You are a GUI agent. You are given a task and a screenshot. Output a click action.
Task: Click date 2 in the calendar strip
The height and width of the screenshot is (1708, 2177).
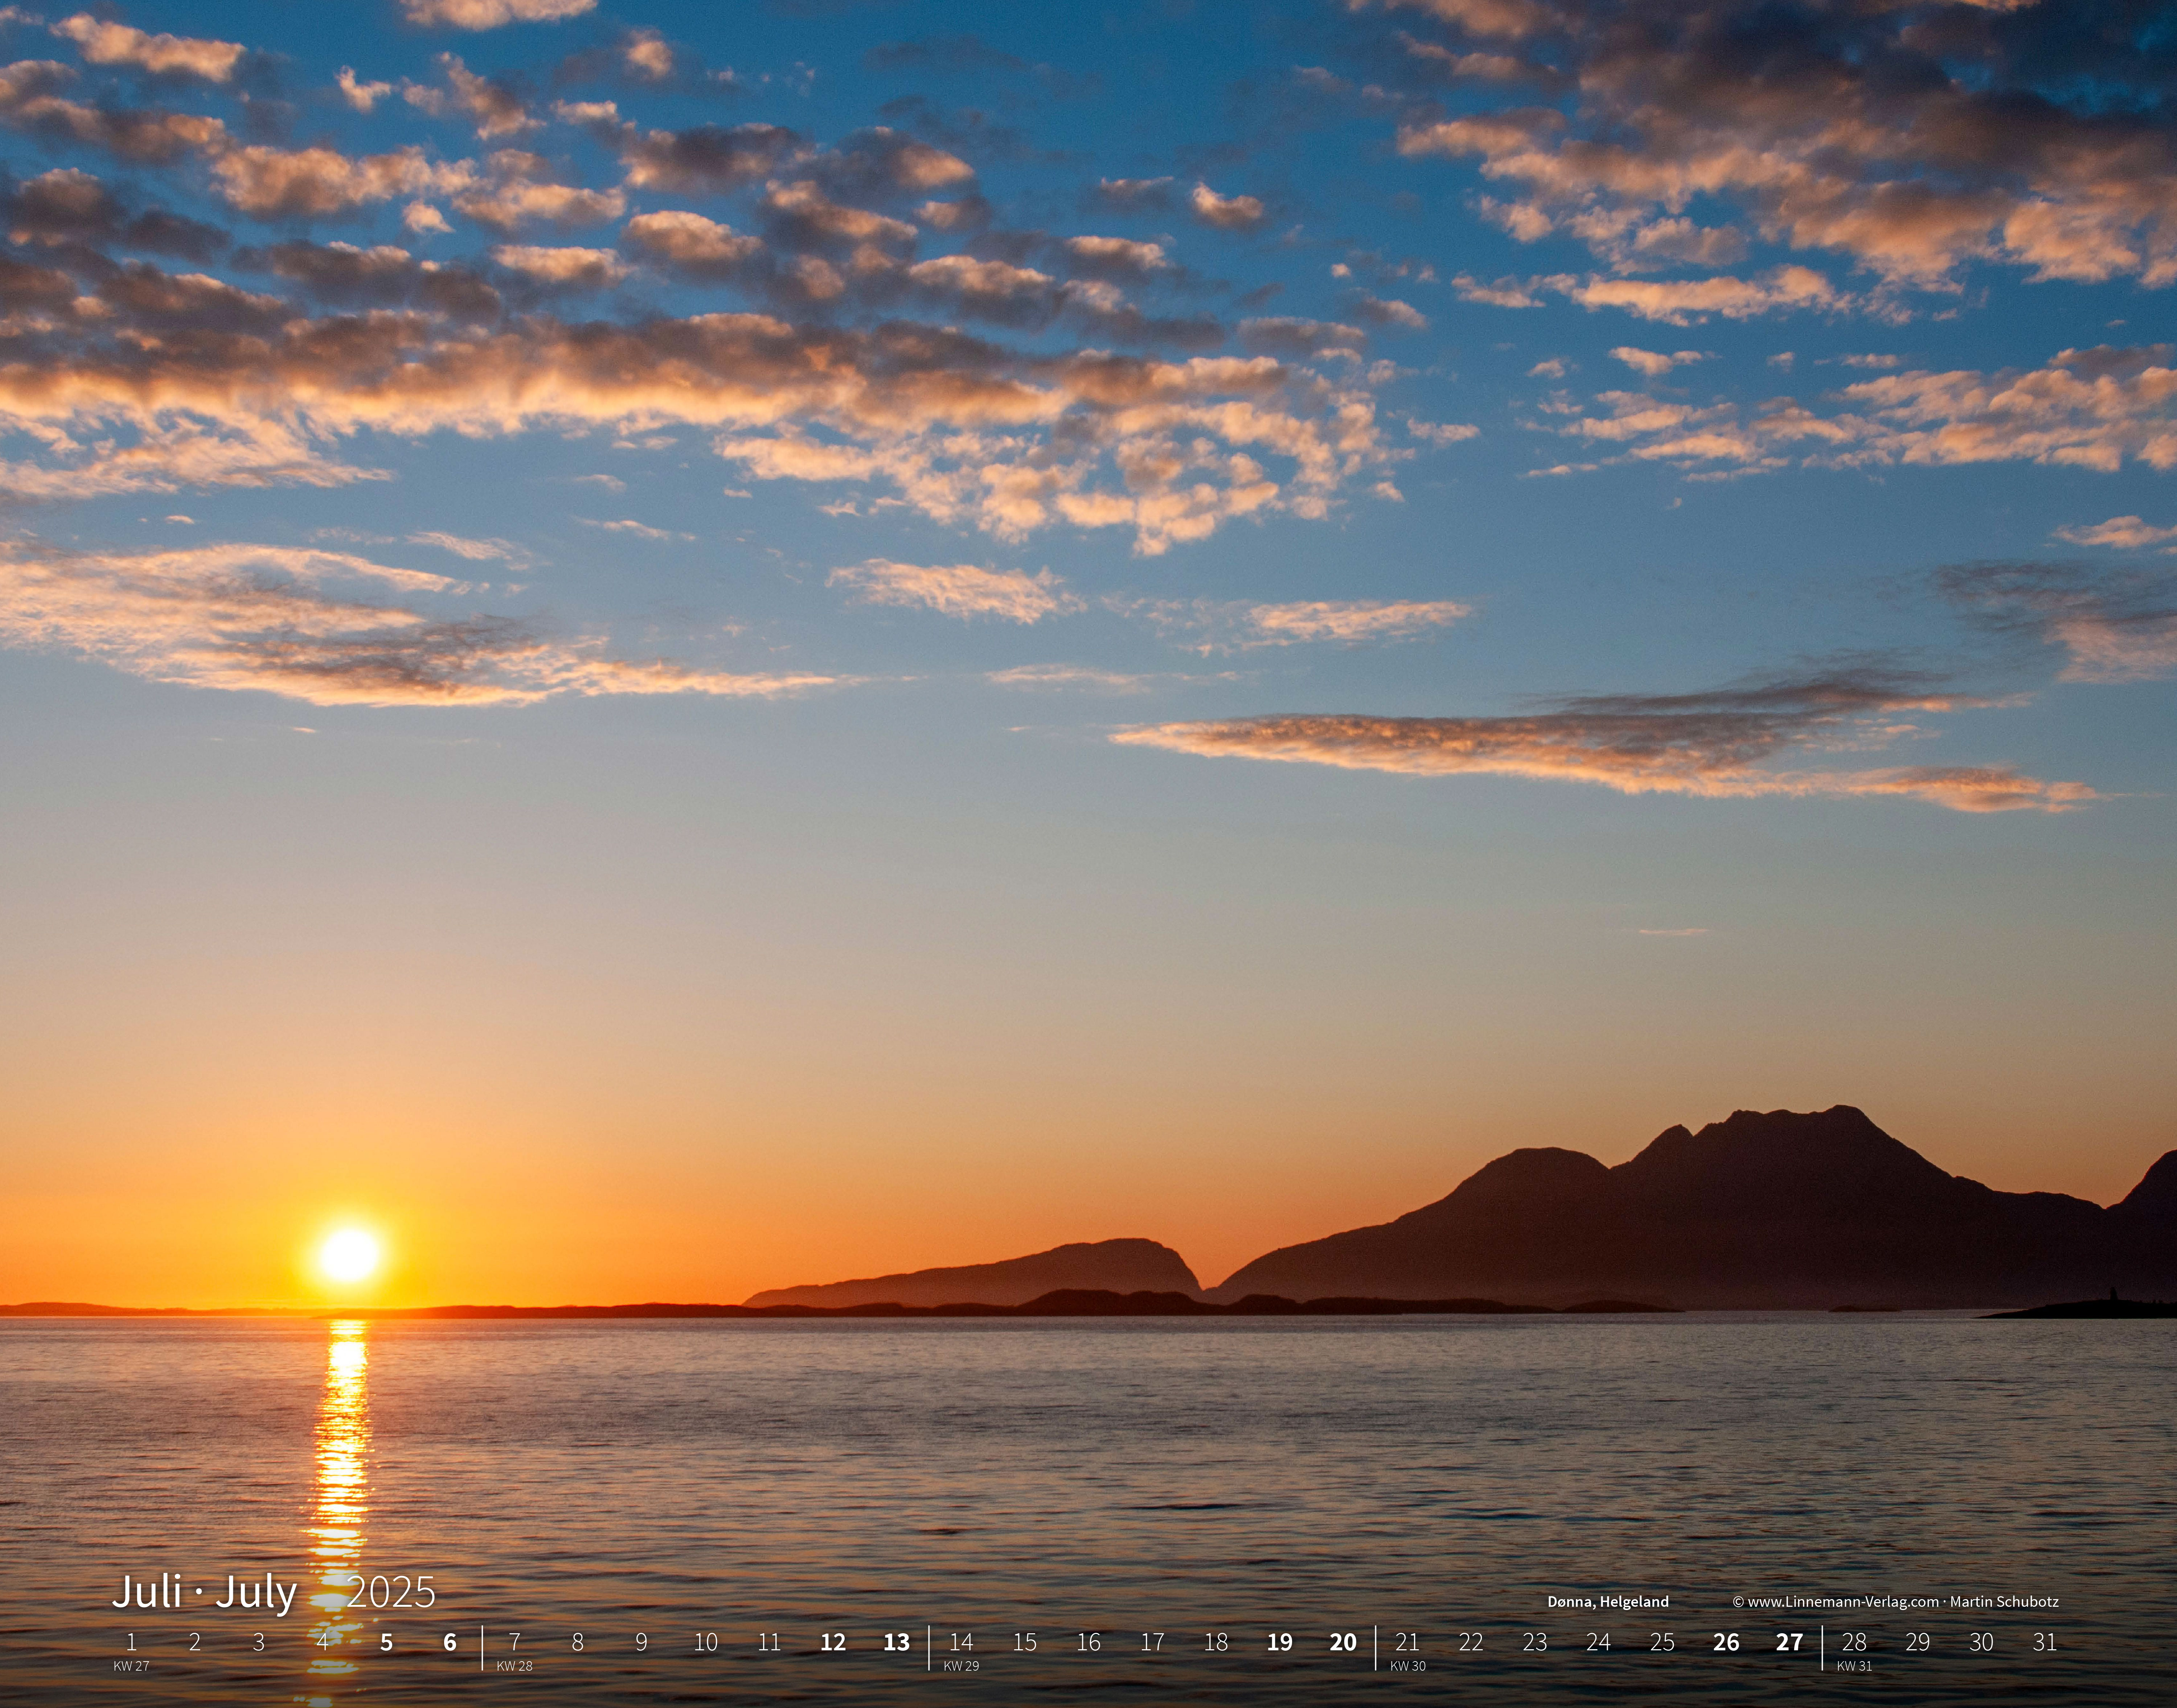coord(195,1642)
